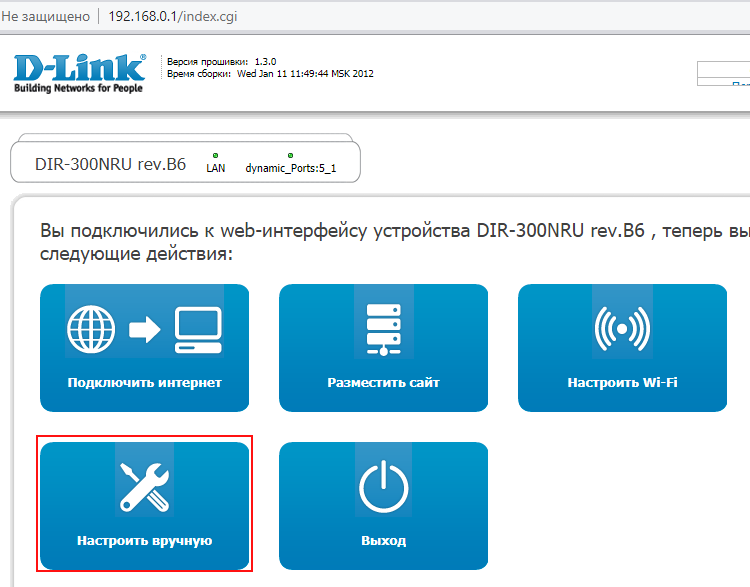Click the server rack icon
750x587 pixels.
click(x=384, y=329)
